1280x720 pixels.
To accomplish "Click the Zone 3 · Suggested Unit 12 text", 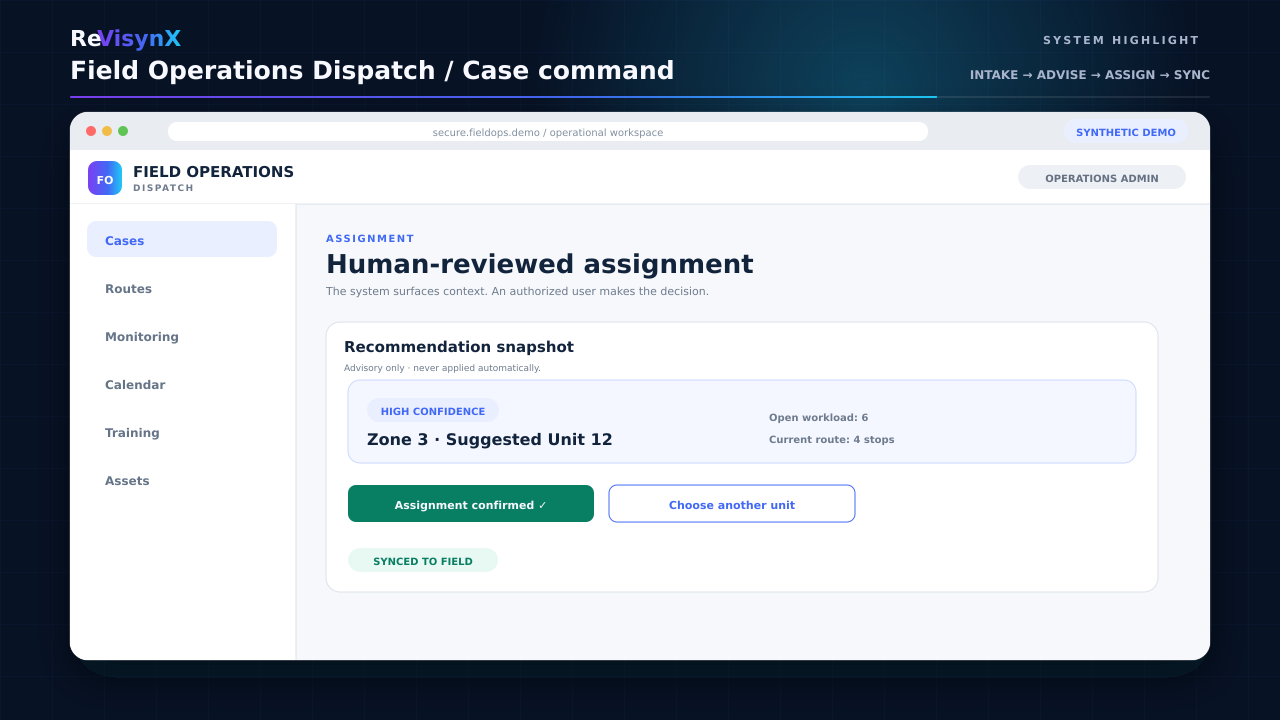I will pyautogui.click(x=490, y=439).
